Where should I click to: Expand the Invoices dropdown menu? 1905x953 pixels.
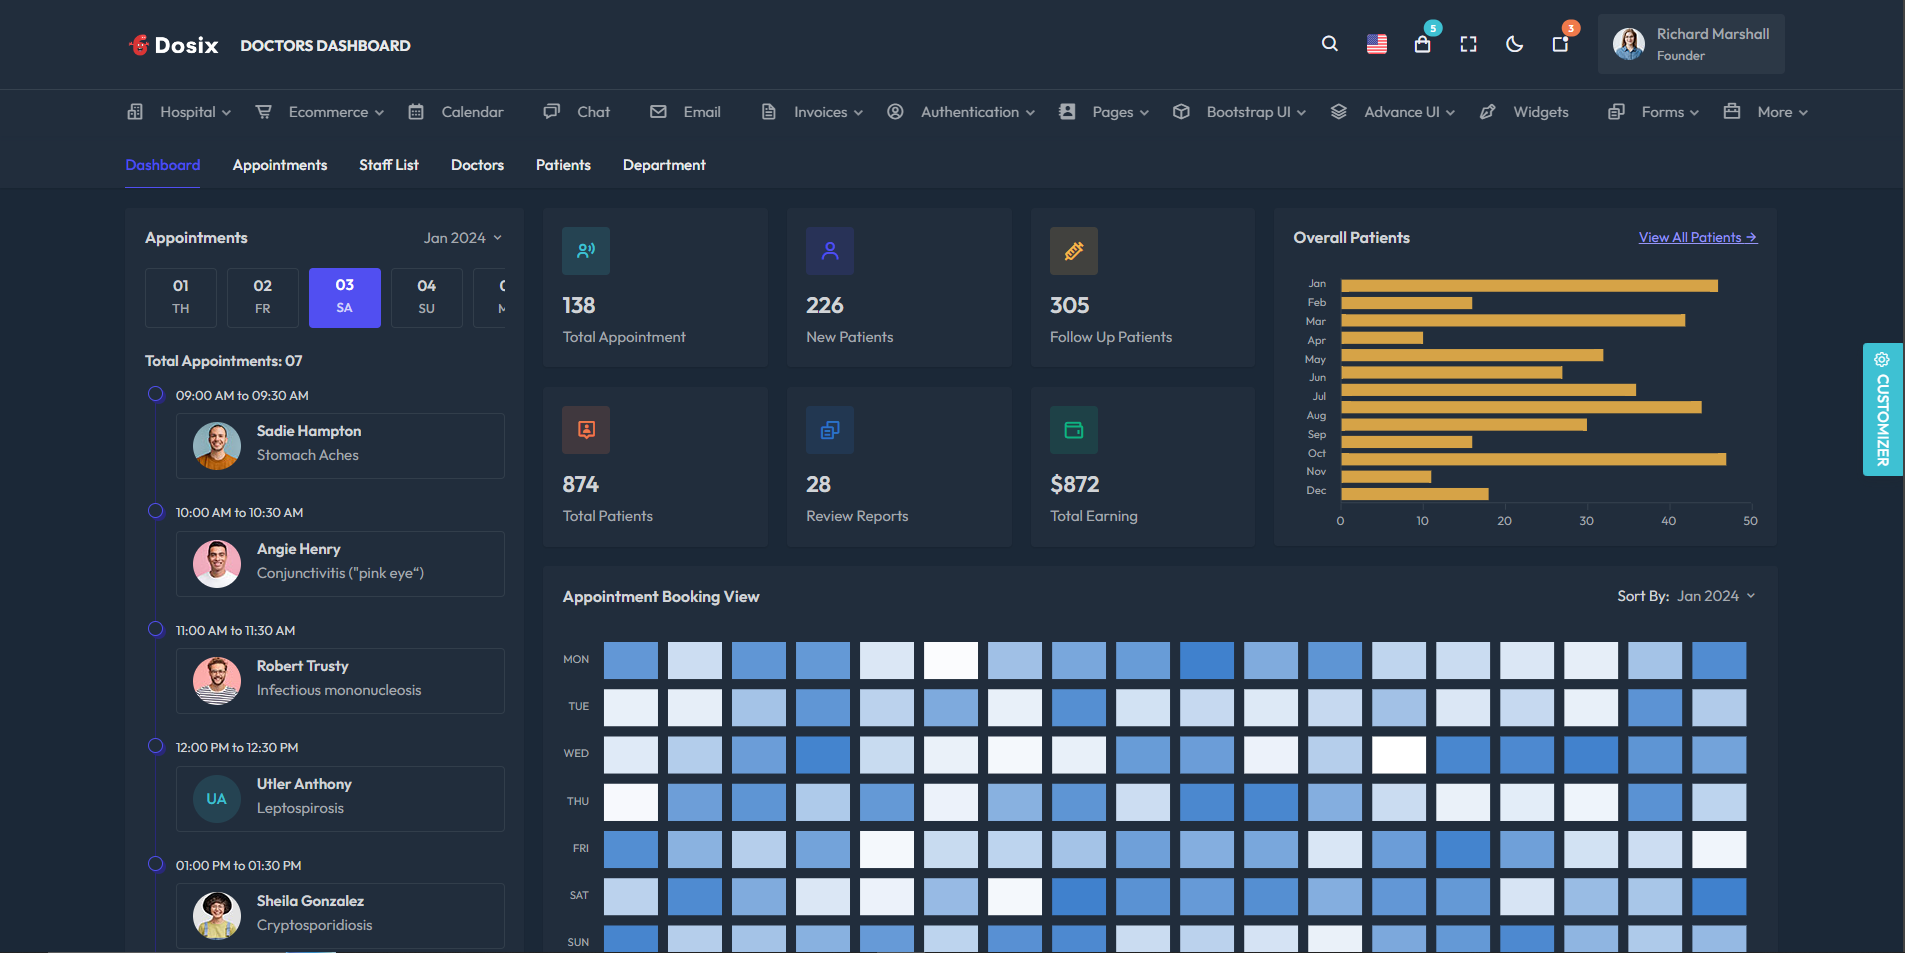858,113
